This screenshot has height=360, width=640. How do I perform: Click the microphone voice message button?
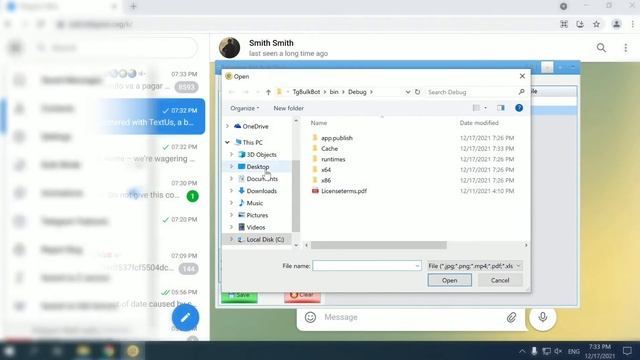tap(542, 317)
